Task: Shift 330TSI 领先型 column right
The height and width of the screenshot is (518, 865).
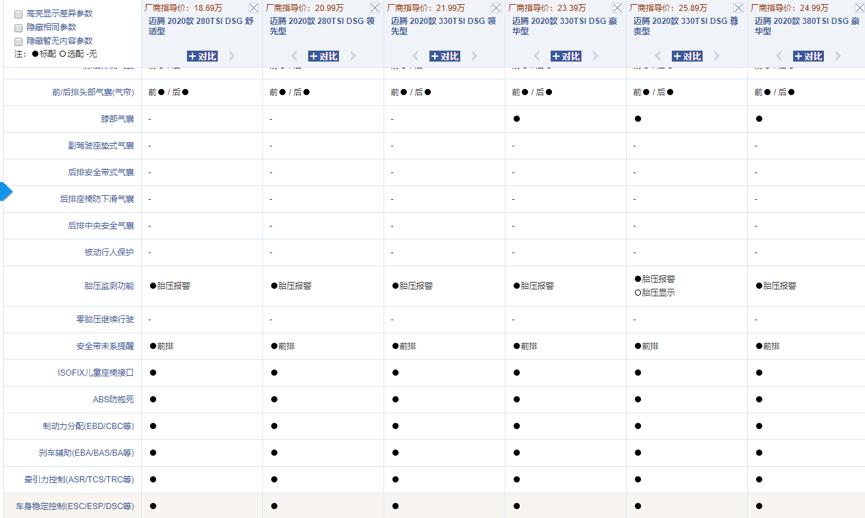Action: pyautogui.click(x=474, y=56)
